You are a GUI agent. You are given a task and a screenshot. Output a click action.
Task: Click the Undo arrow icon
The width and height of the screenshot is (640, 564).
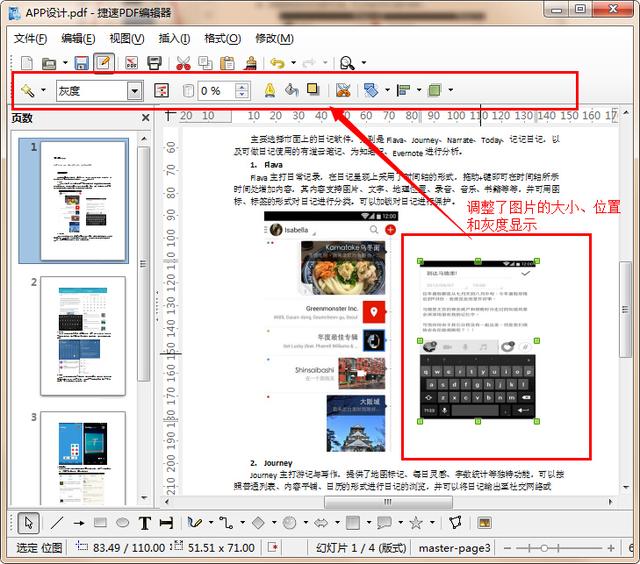pyautogui.click(x=278, y=63)
